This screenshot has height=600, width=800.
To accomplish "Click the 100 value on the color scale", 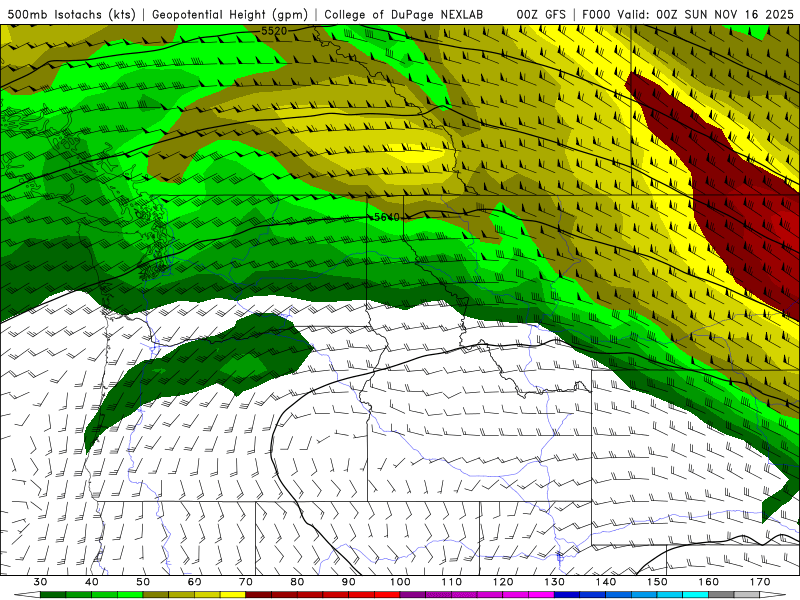I will coord(400,582).
